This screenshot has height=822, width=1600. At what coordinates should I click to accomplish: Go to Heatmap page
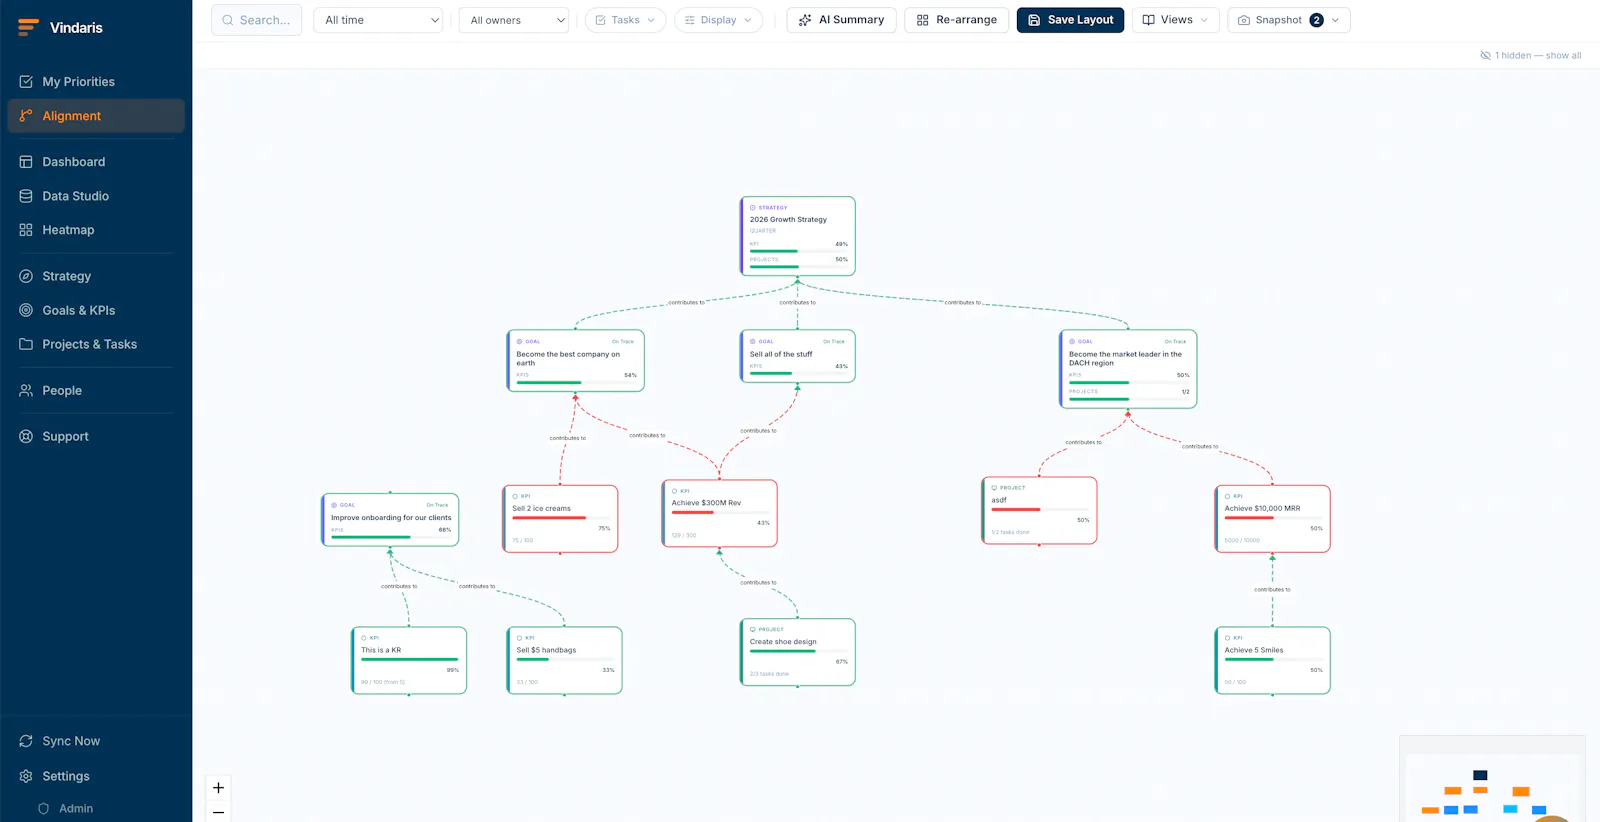(x=96, y=230)
